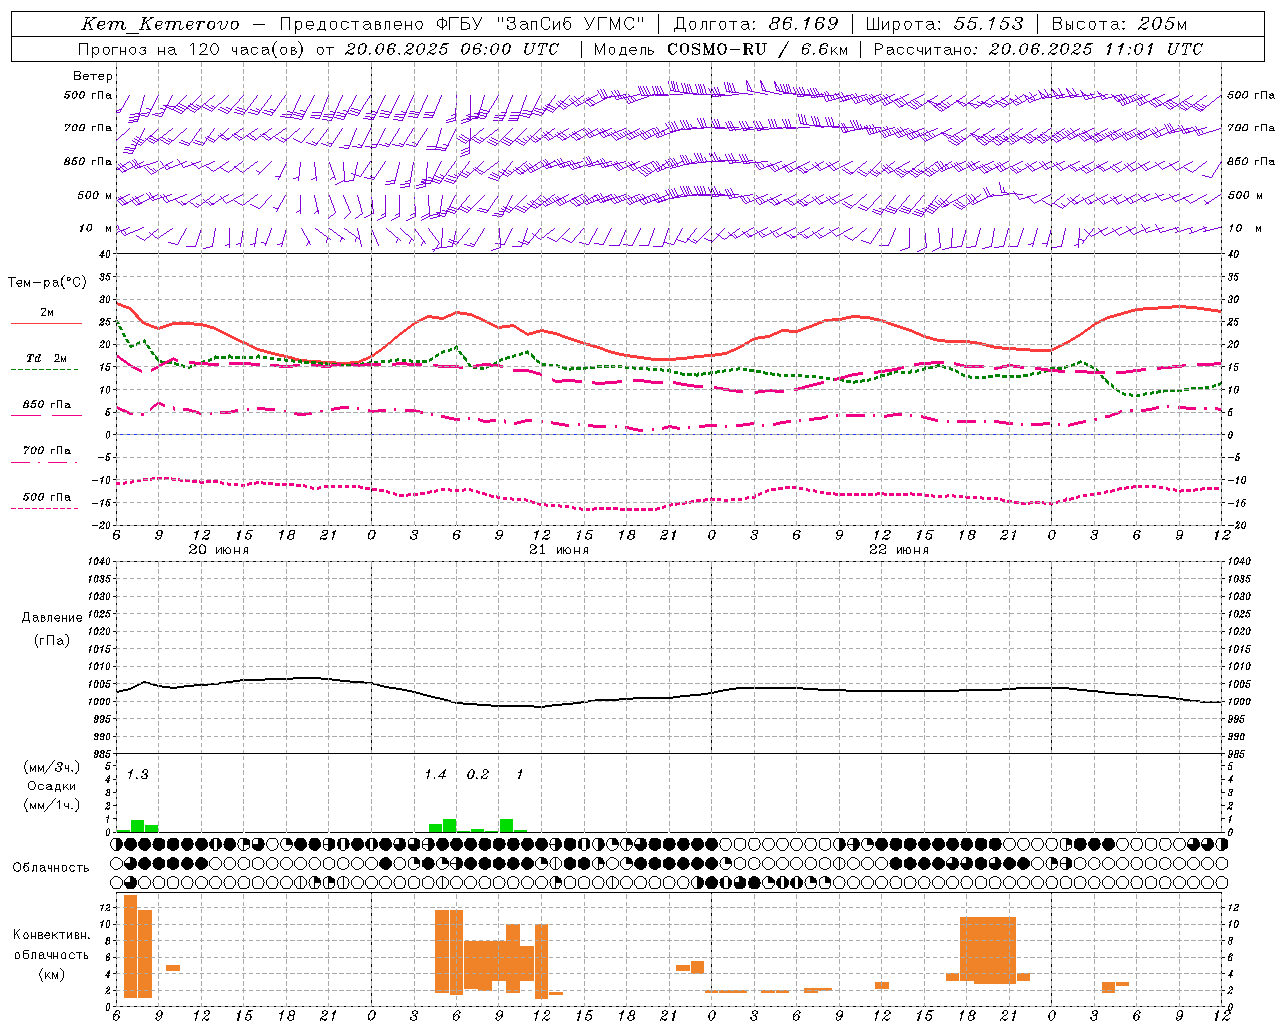Click the (мм/1ч.) precipitation unit label
Viewport: 1280px width, 1024px height.
52,805
